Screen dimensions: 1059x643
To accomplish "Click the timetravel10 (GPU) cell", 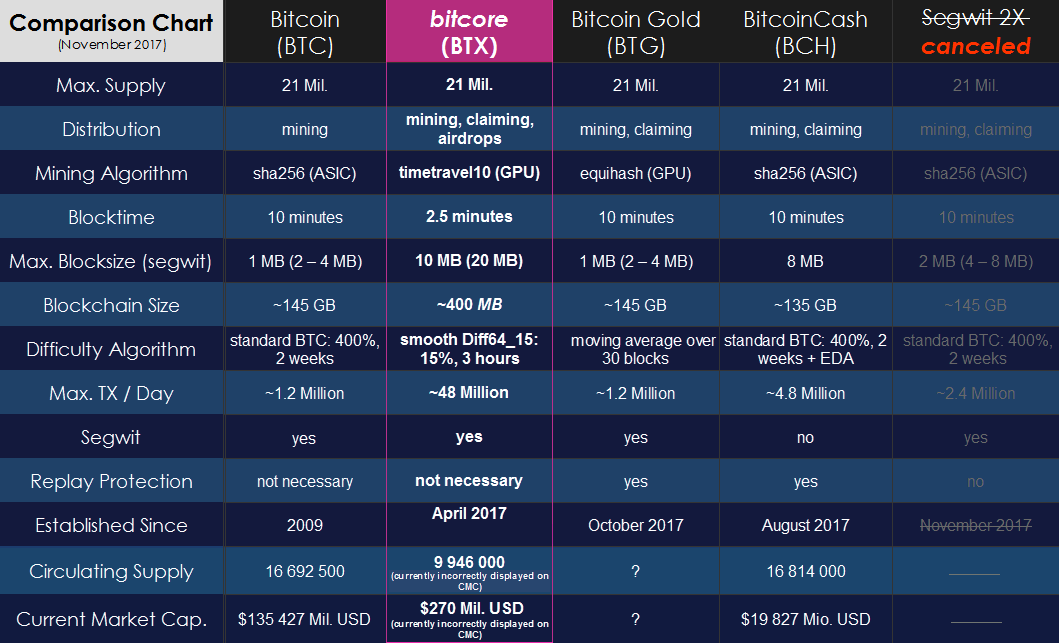I will click(469, 172).
